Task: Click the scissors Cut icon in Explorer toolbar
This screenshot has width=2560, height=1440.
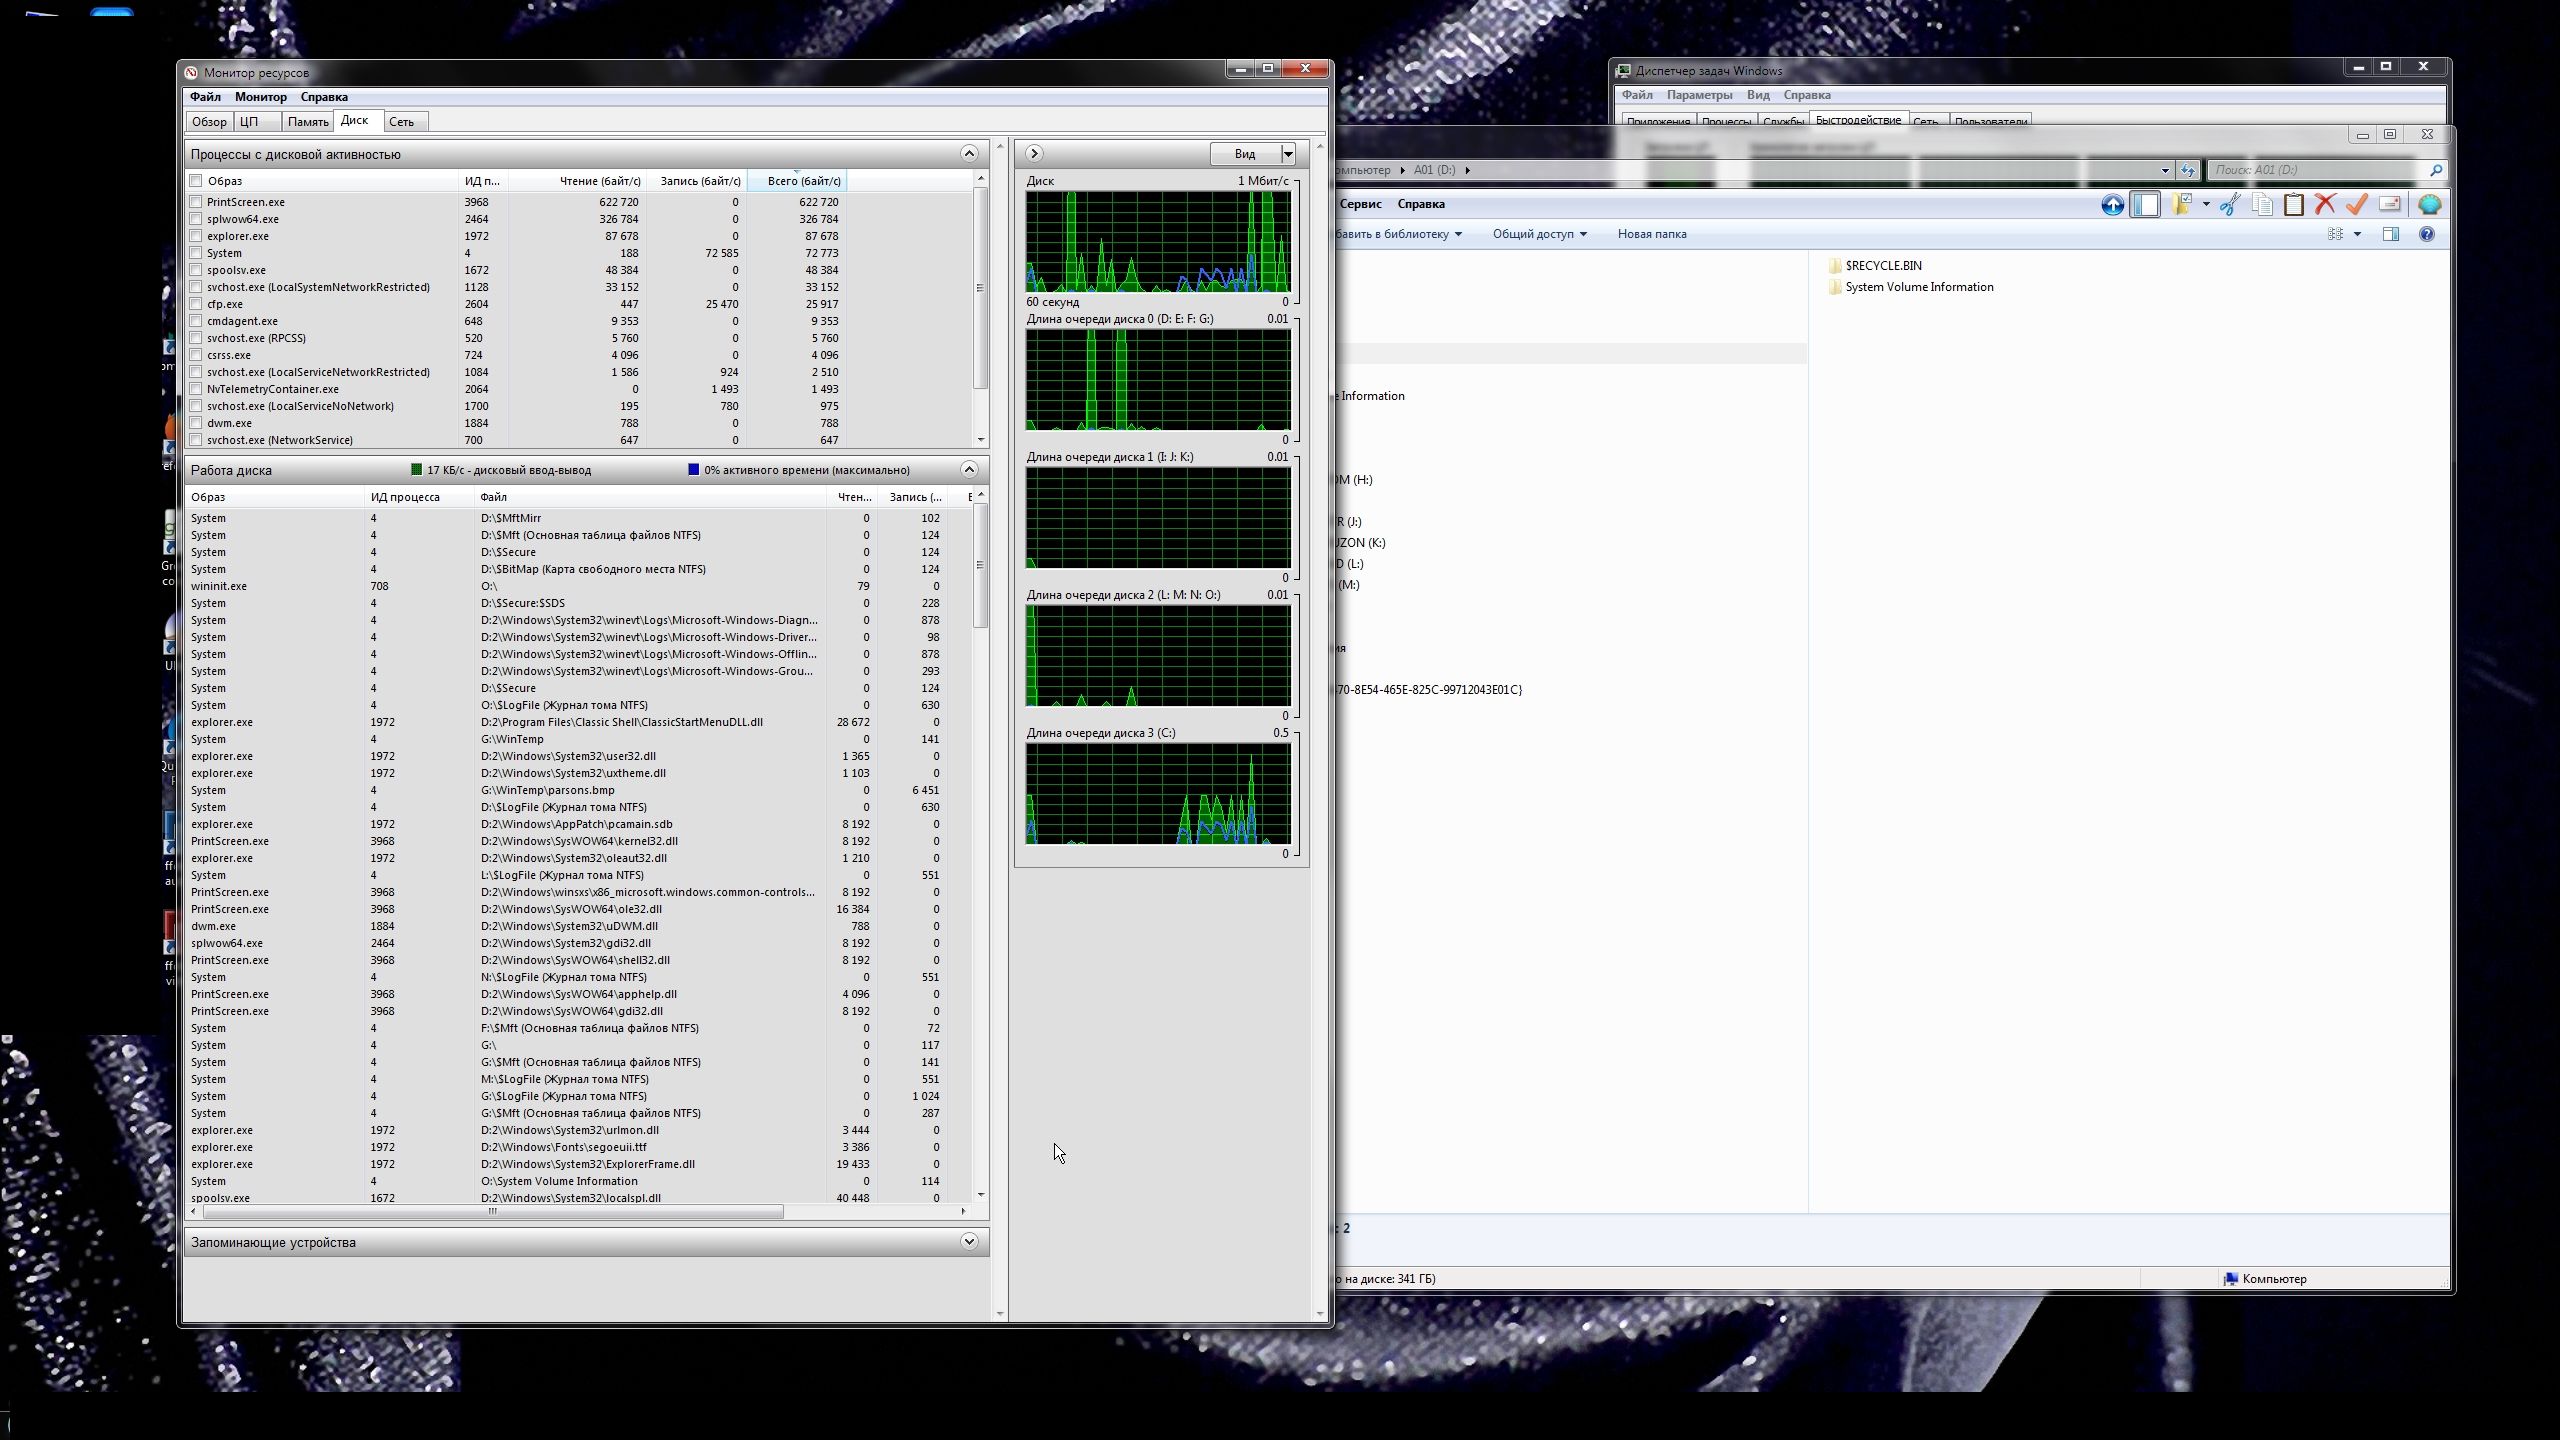Action: (x=2229, y=204)
